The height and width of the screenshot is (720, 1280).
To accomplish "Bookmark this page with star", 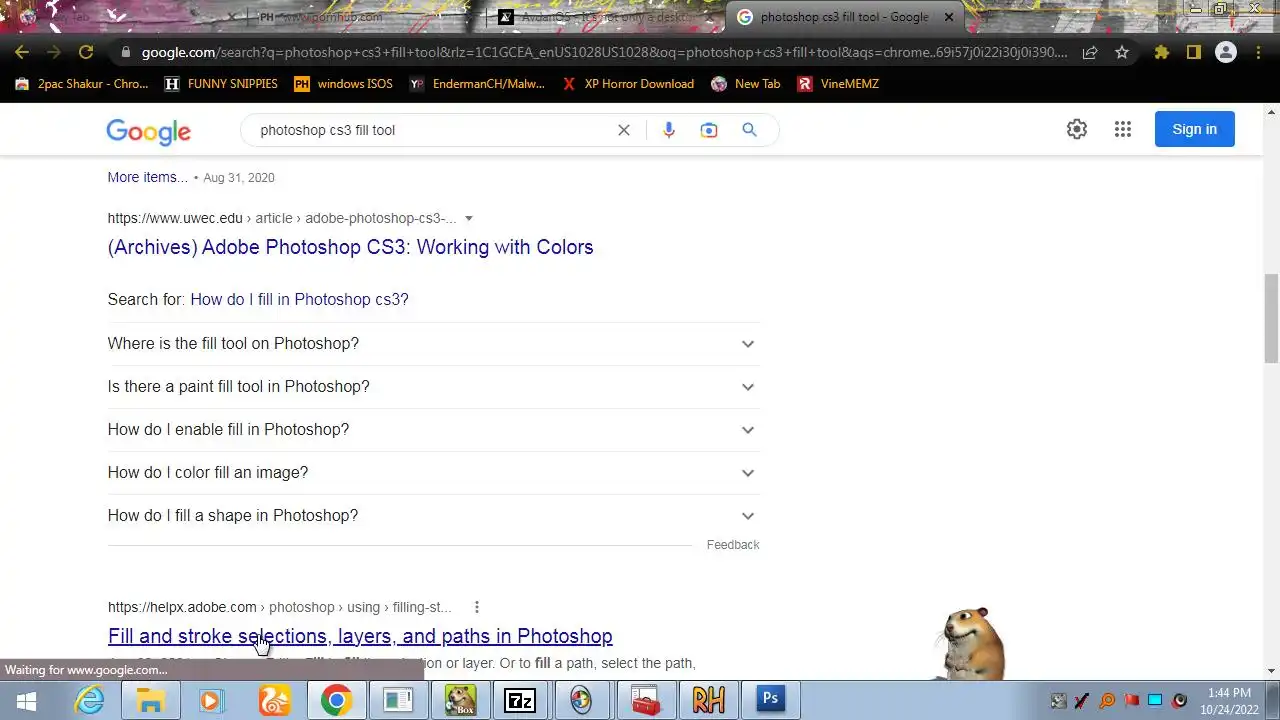I will click(1122, 52).
